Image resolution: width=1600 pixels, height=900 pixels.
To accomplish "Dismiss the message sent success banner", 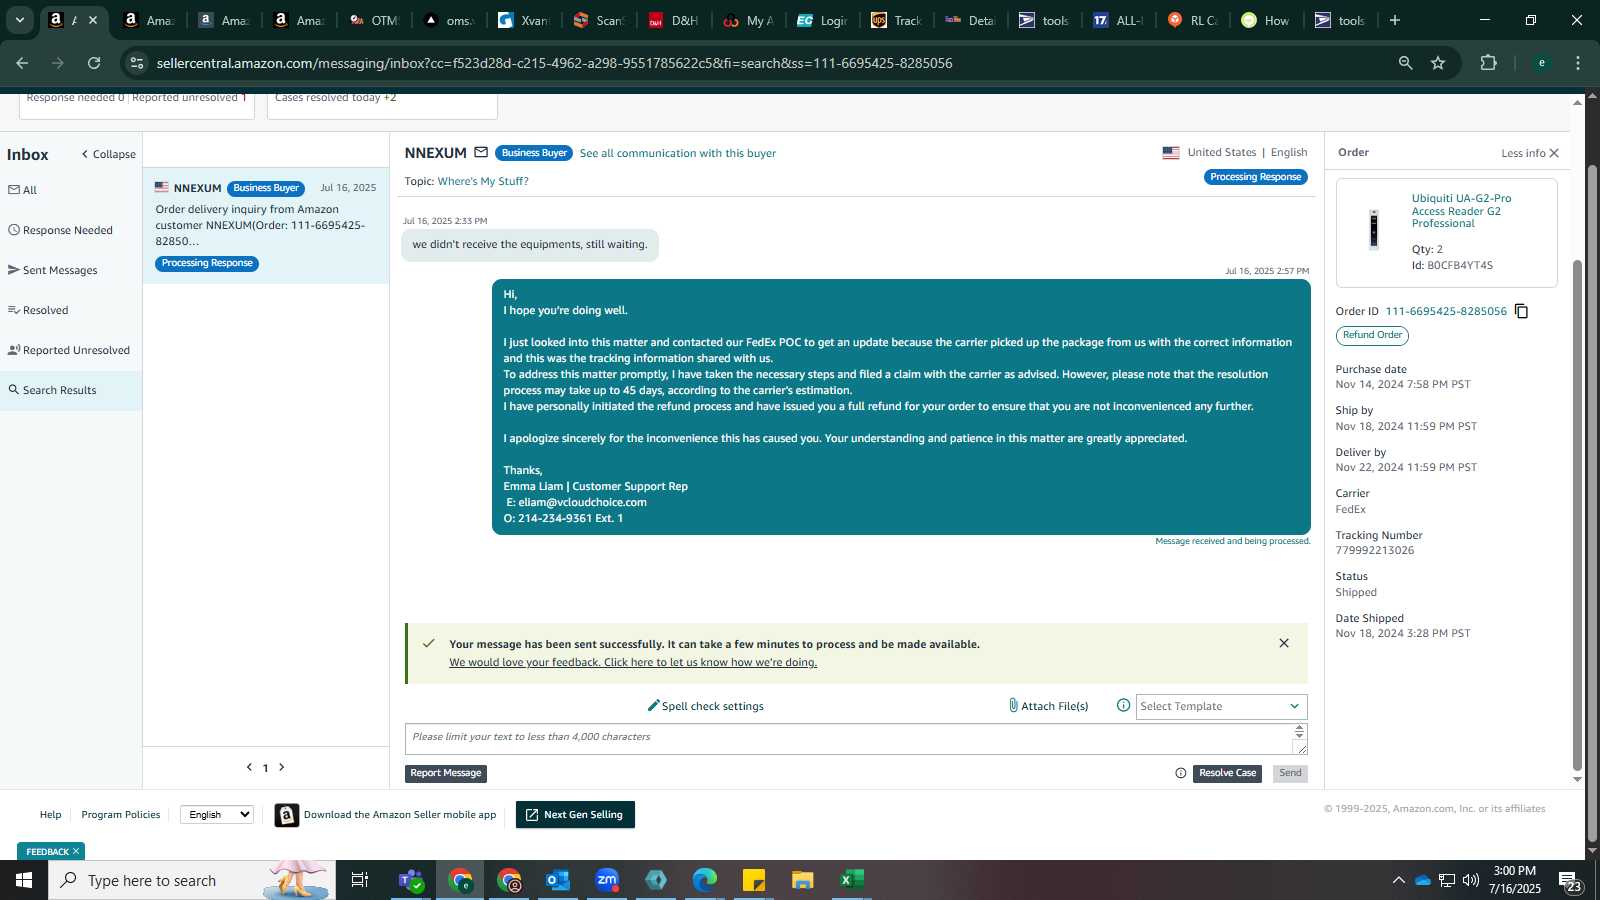I will 1284,643.
